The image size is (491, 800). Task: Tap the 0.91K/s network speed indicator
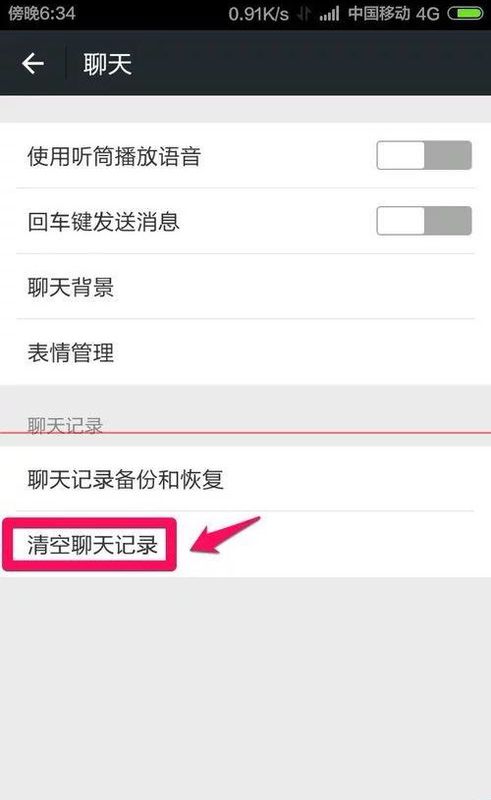tap(258, 14)
